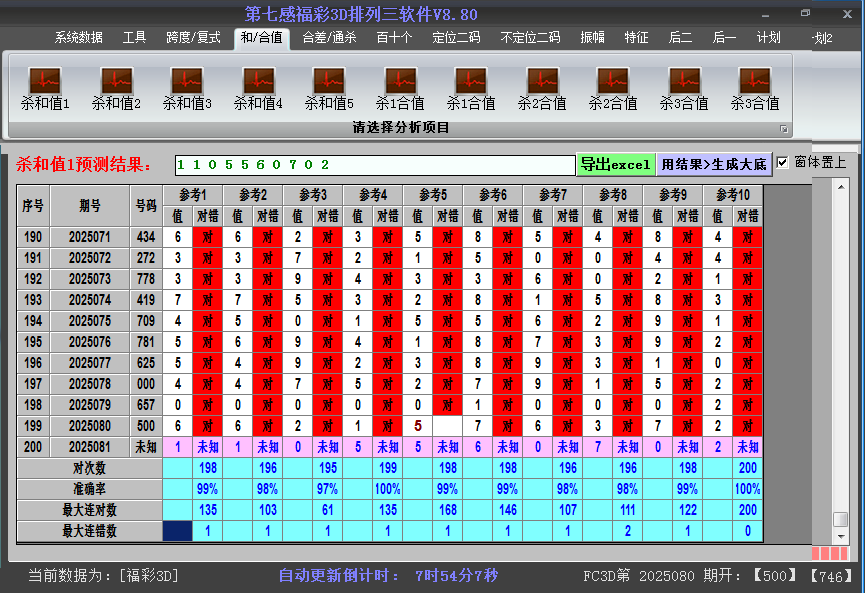Click the 参考1 column header

coord(193,195)
